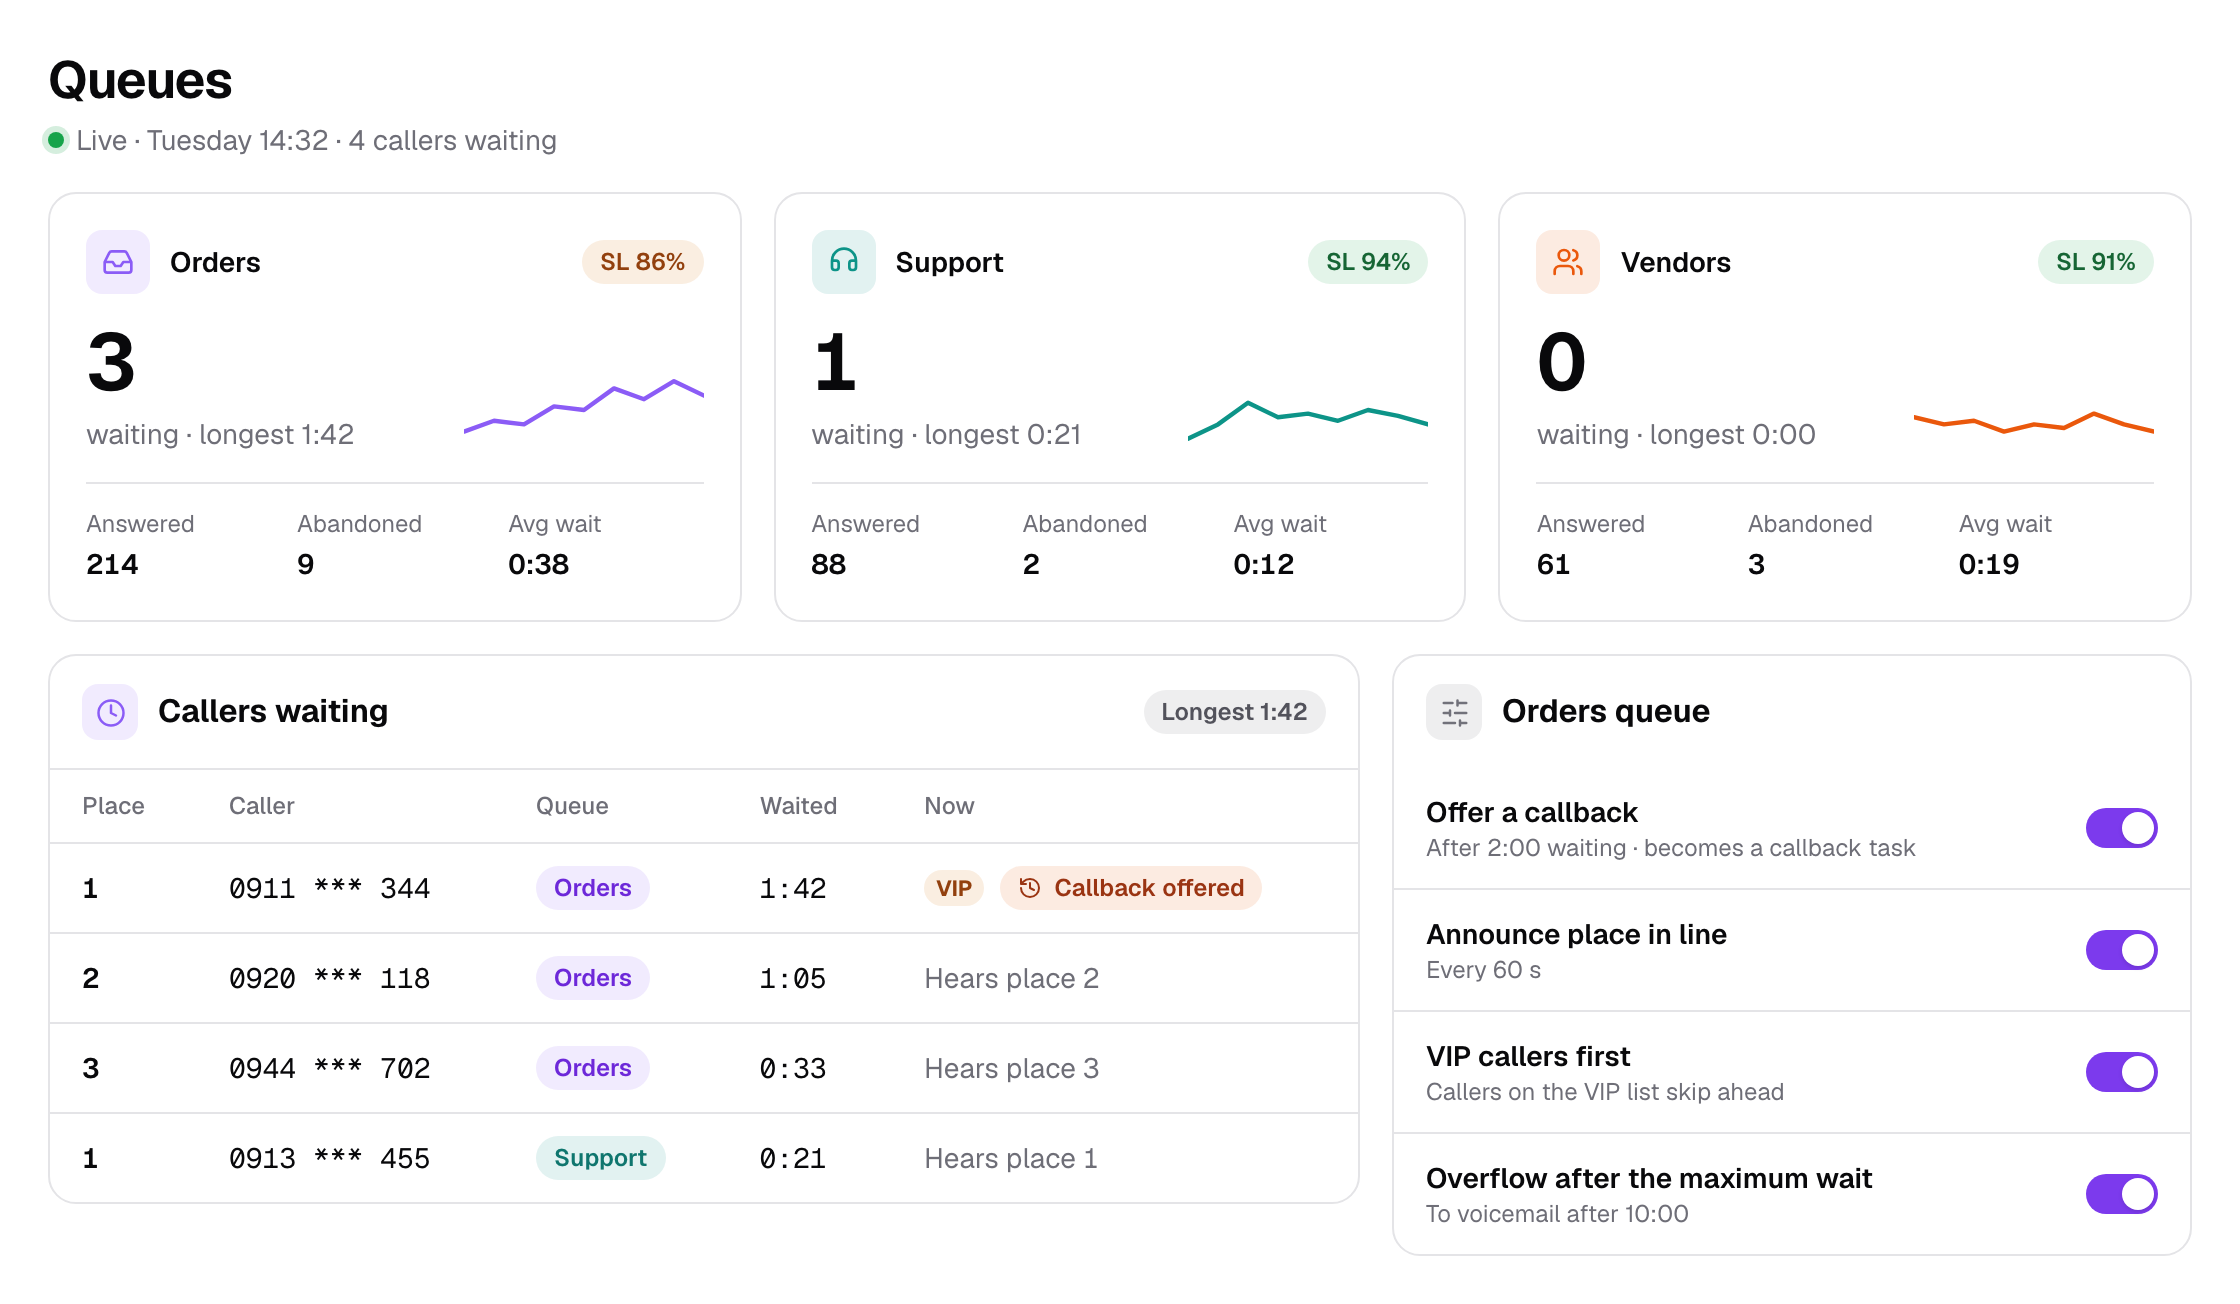The image size is (2240, 1304).
Task: Click the Callback offered badge
Action: click(x=1131, y=888)
